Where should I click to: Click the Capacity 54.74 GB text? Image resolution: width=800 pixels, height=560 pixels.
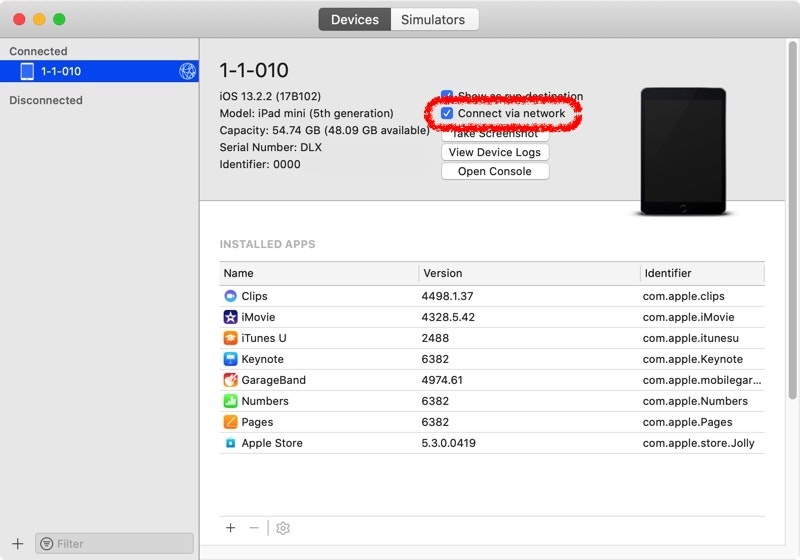click(x=324, y=130)
